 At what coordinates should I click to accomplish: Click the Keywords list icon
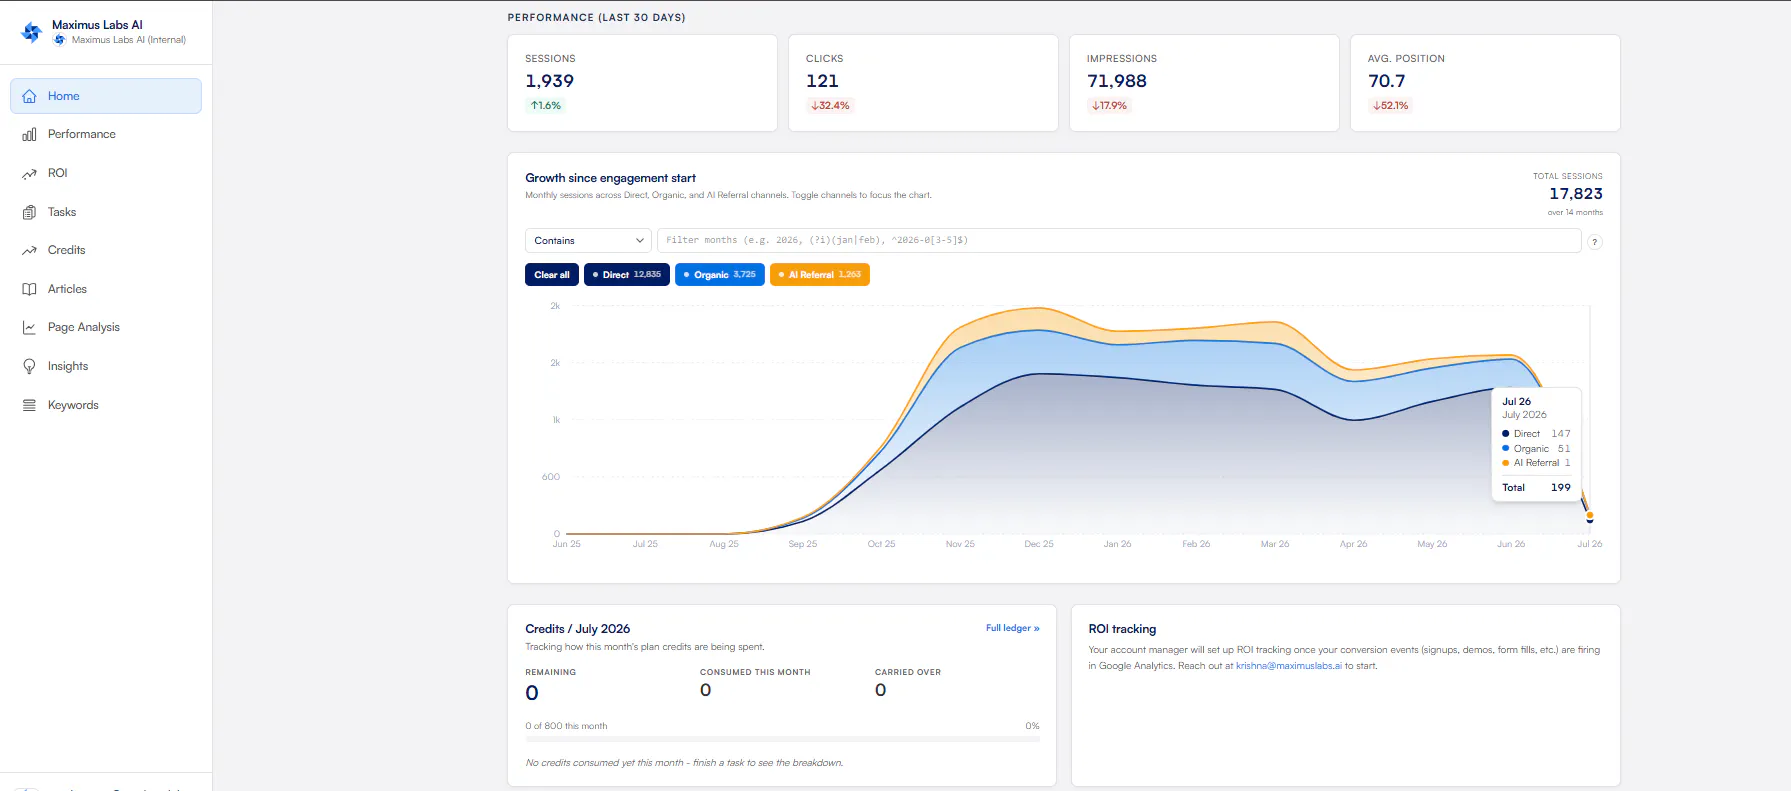29,405
